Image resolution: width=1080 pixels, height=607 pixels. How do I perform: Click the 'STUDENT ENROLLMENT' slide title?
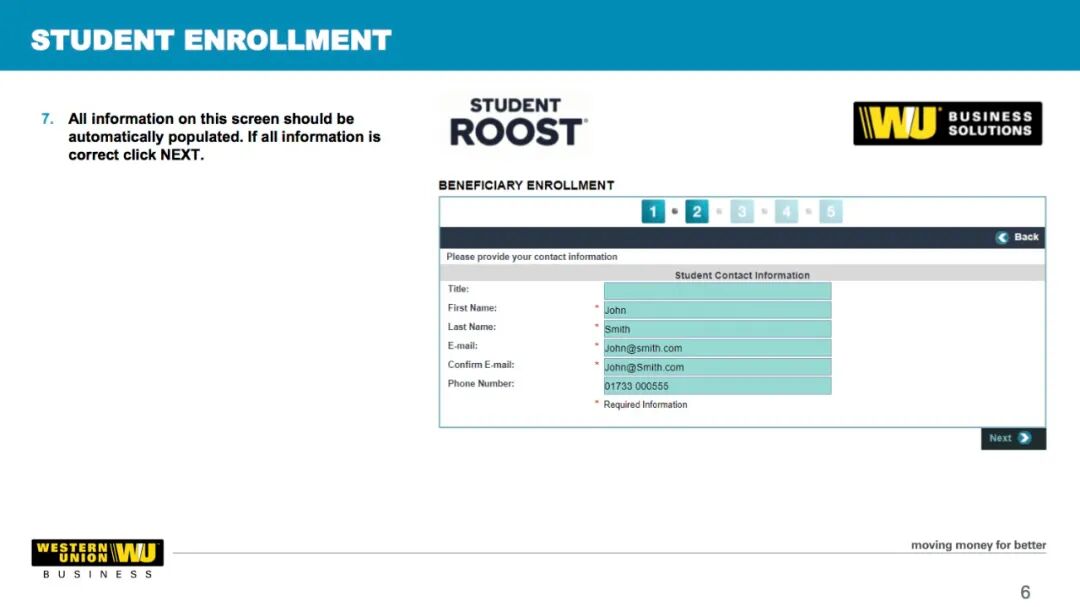[x=211, y=40]
